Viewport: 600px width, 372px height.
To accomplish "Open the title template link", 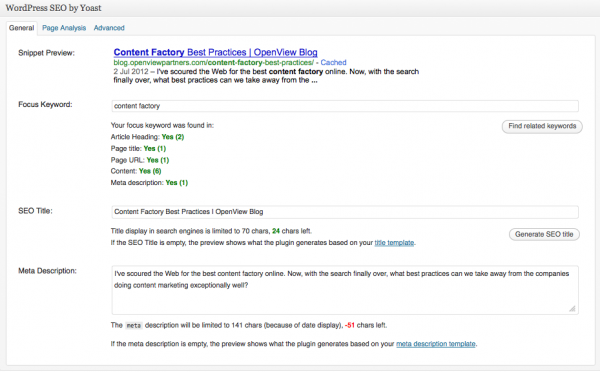I will 394,243.
